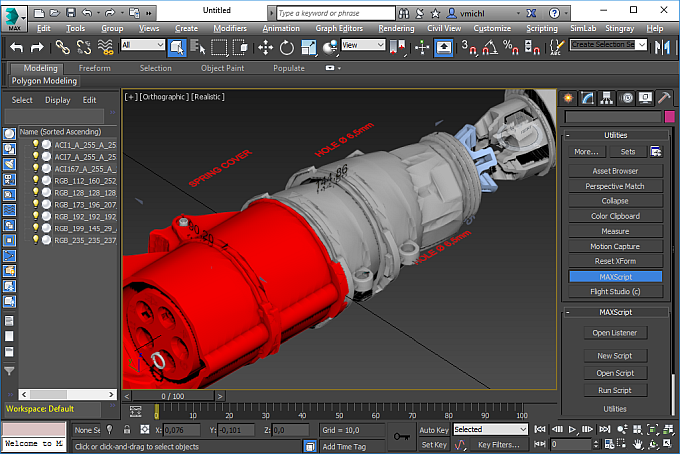680x454 pixels.
Task: Open the reference coordinate system 'View' dropdown
Action: click(x=365, y=46)
